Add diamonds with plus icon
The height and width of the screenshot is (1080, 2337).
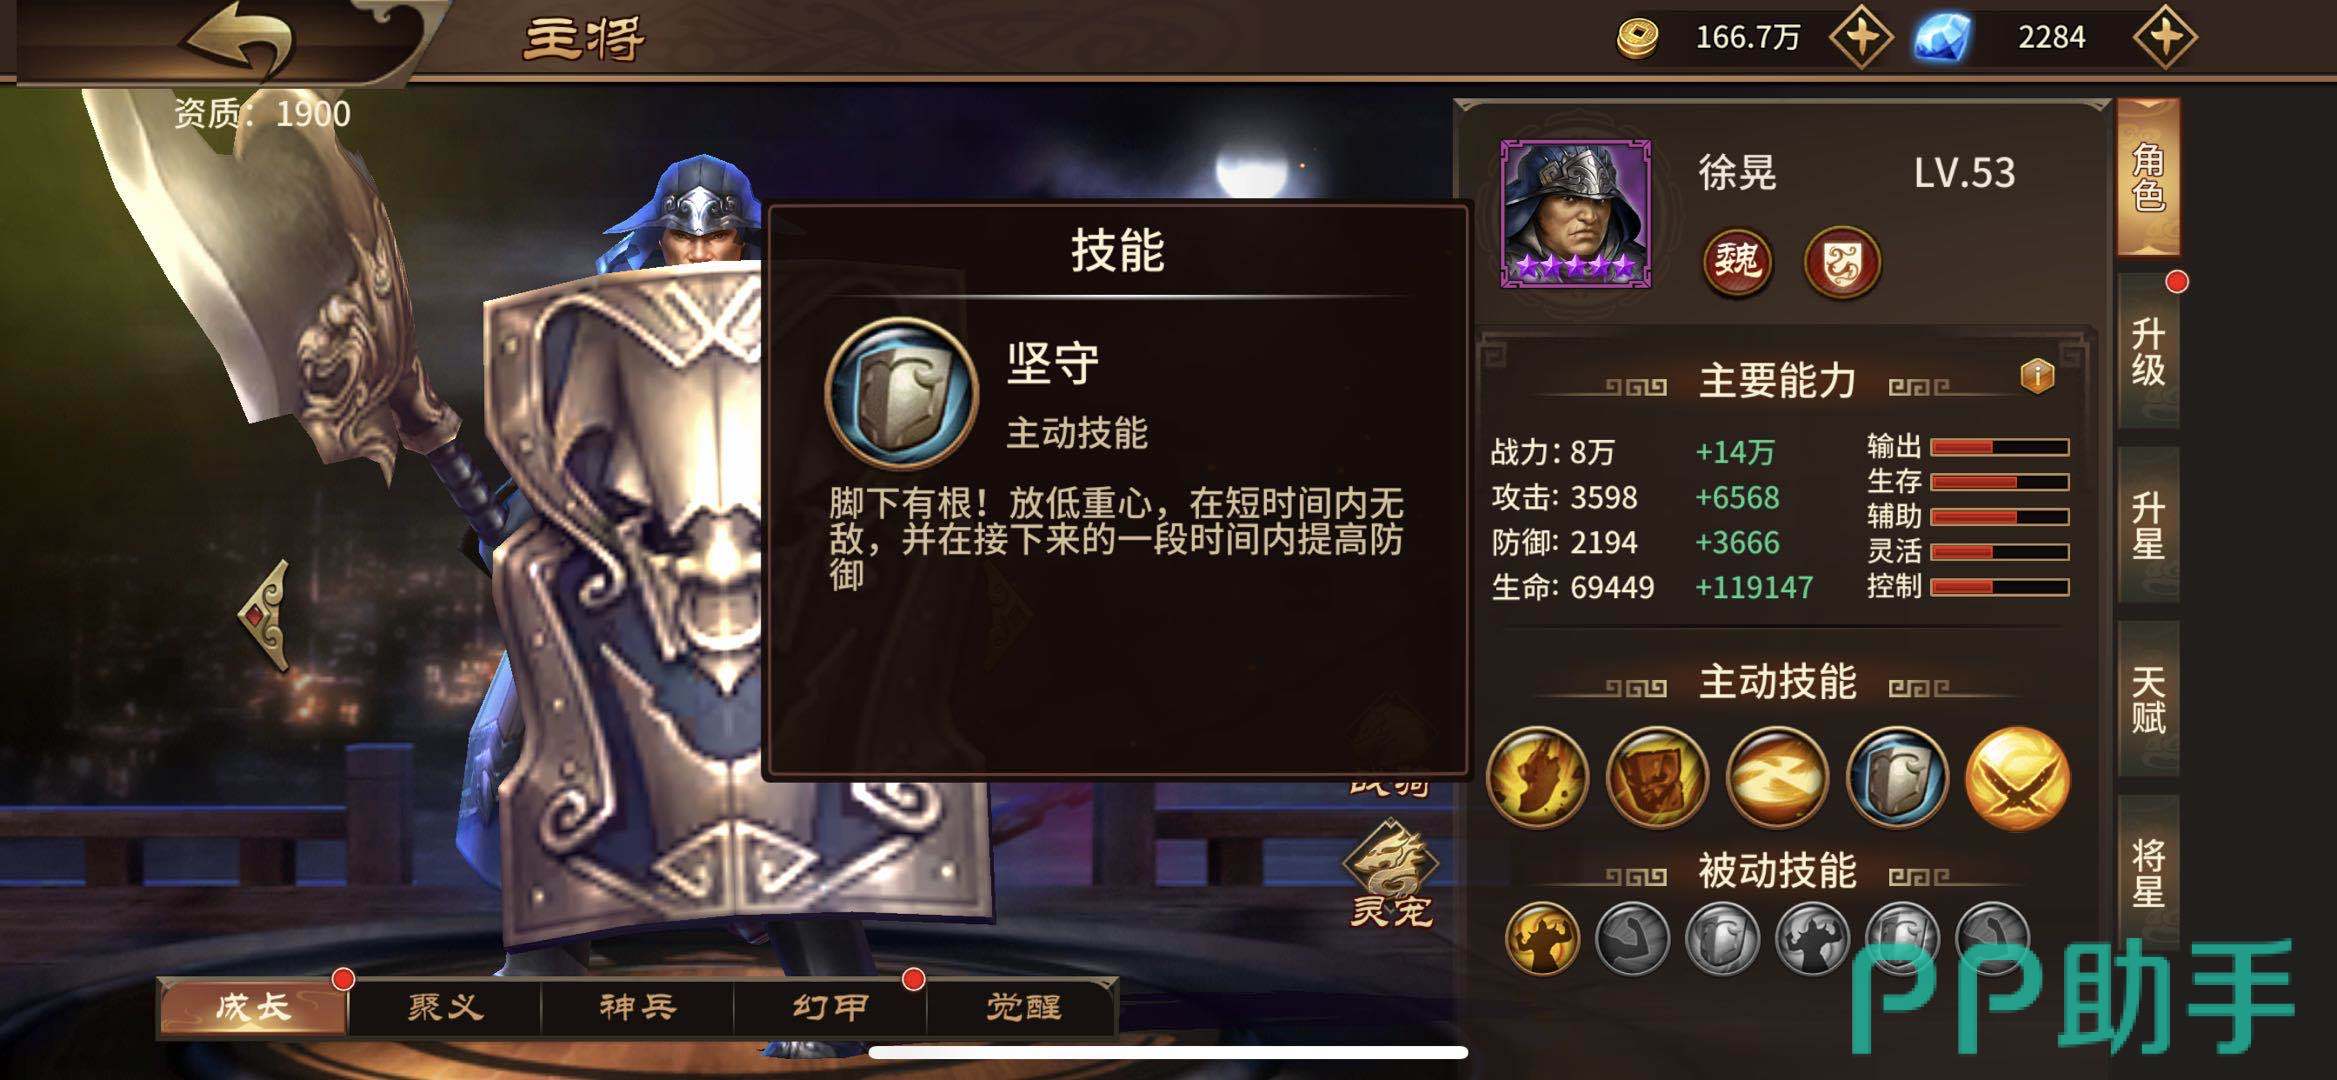[x=2164, y=37]
